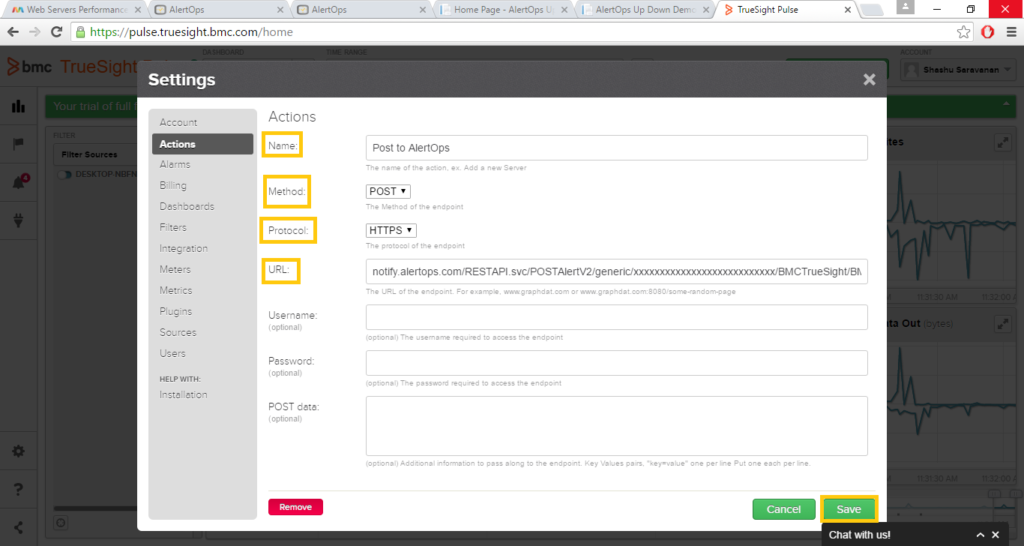Open the Protocol HTTPS dropdown

pyautogui.click(x=391, y=231)
